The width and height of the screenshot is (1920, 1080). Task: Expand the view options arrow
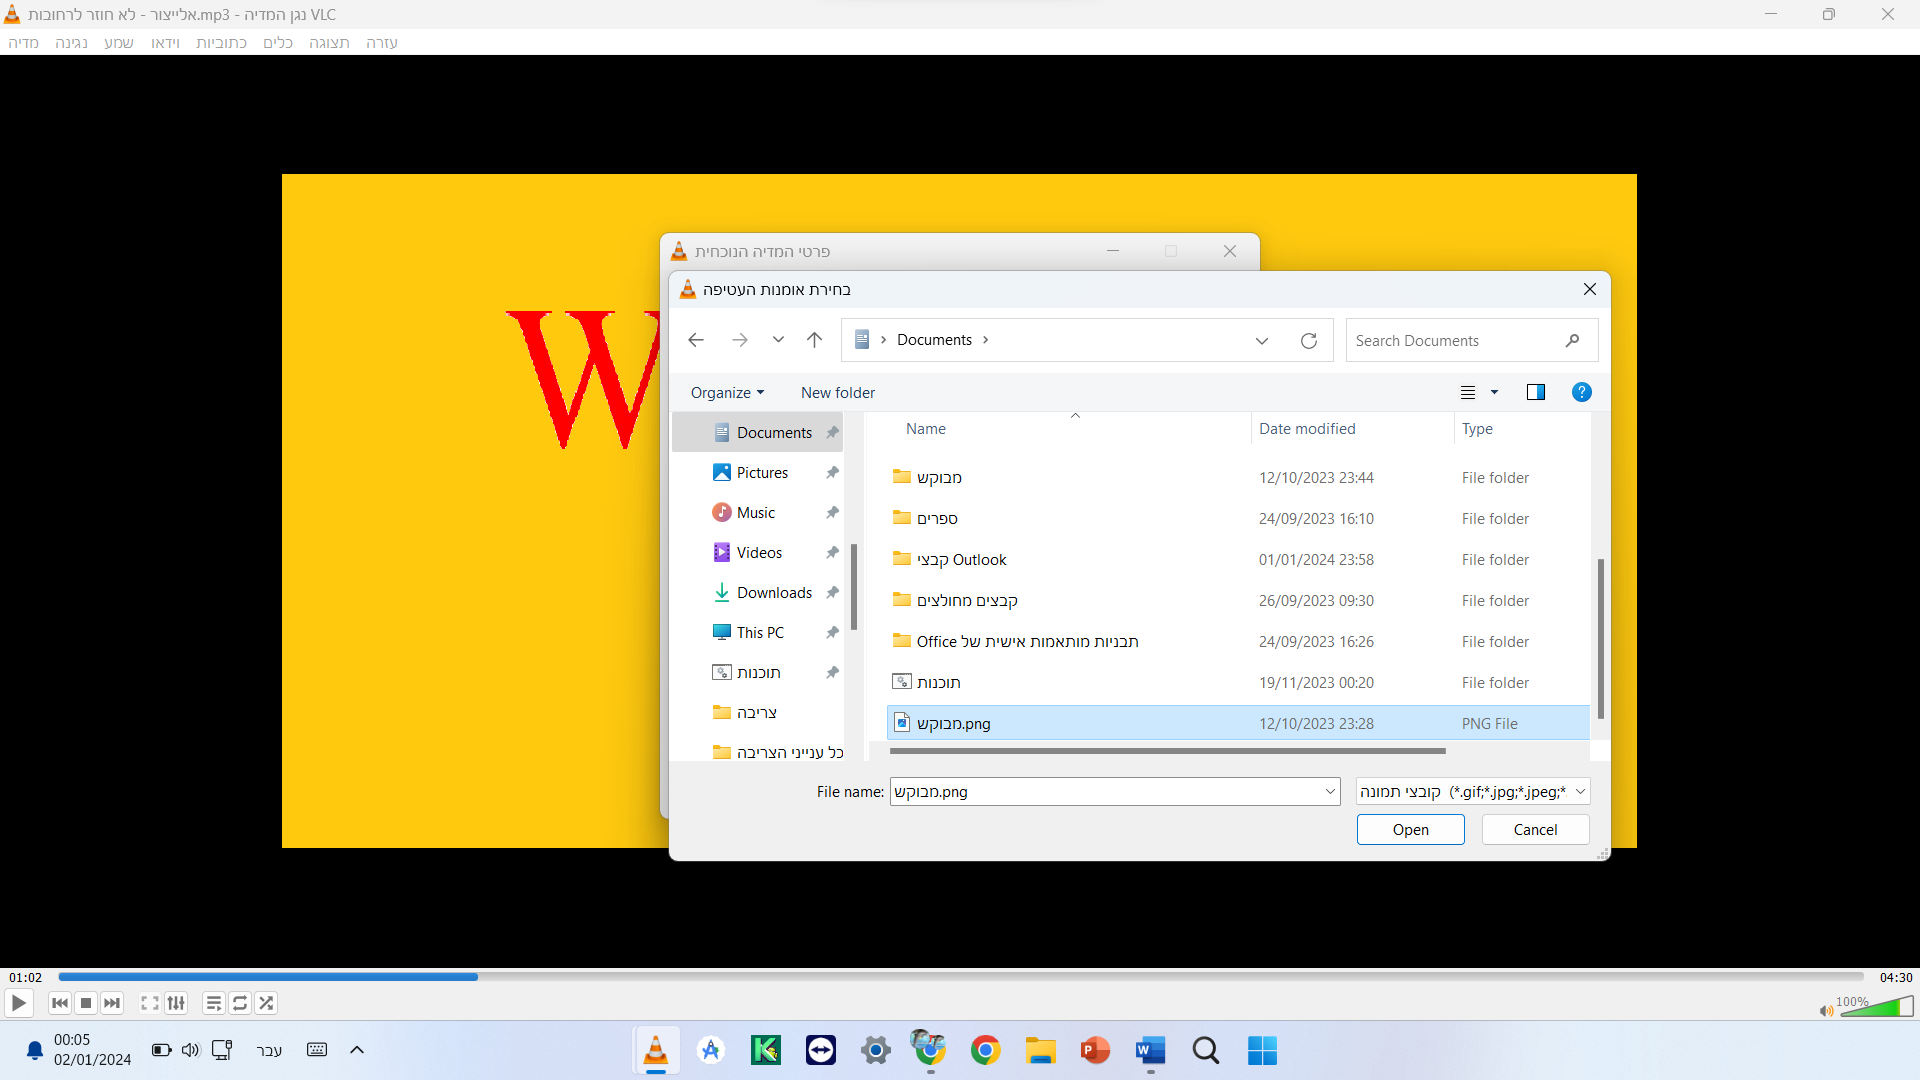(1495, 393)
